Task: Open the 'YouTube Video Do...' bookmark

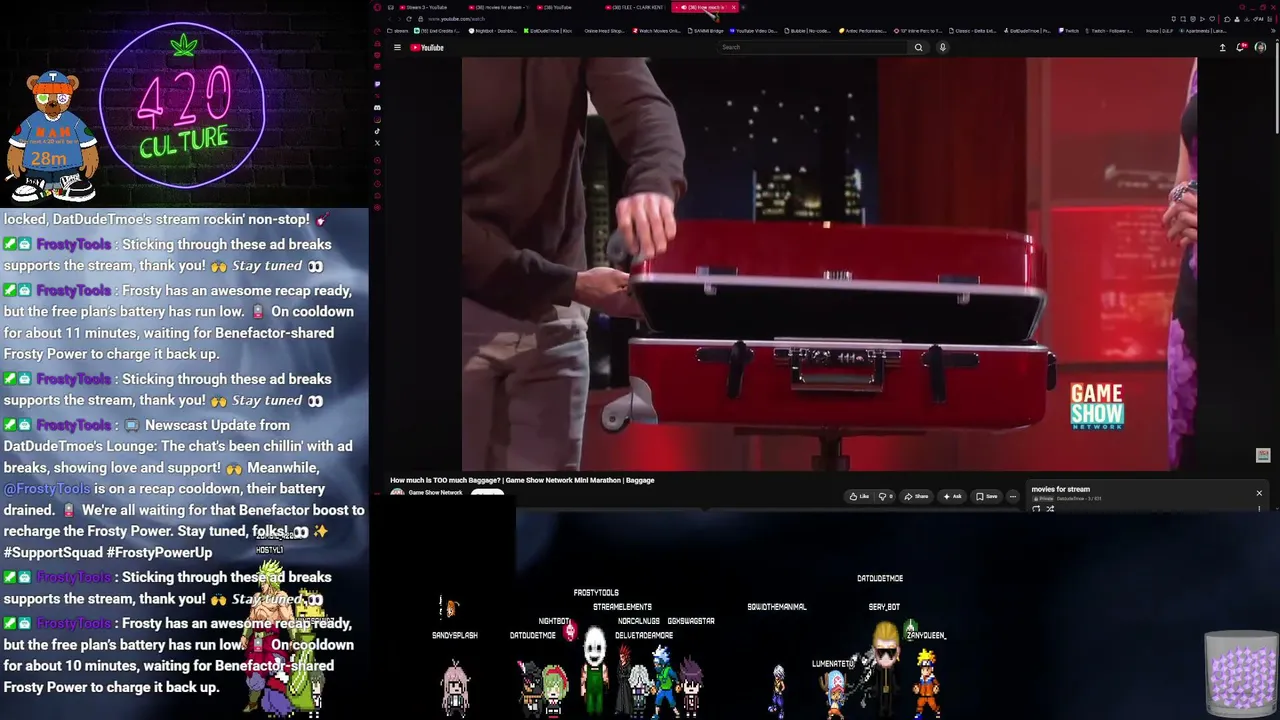Action: (755, 31)
